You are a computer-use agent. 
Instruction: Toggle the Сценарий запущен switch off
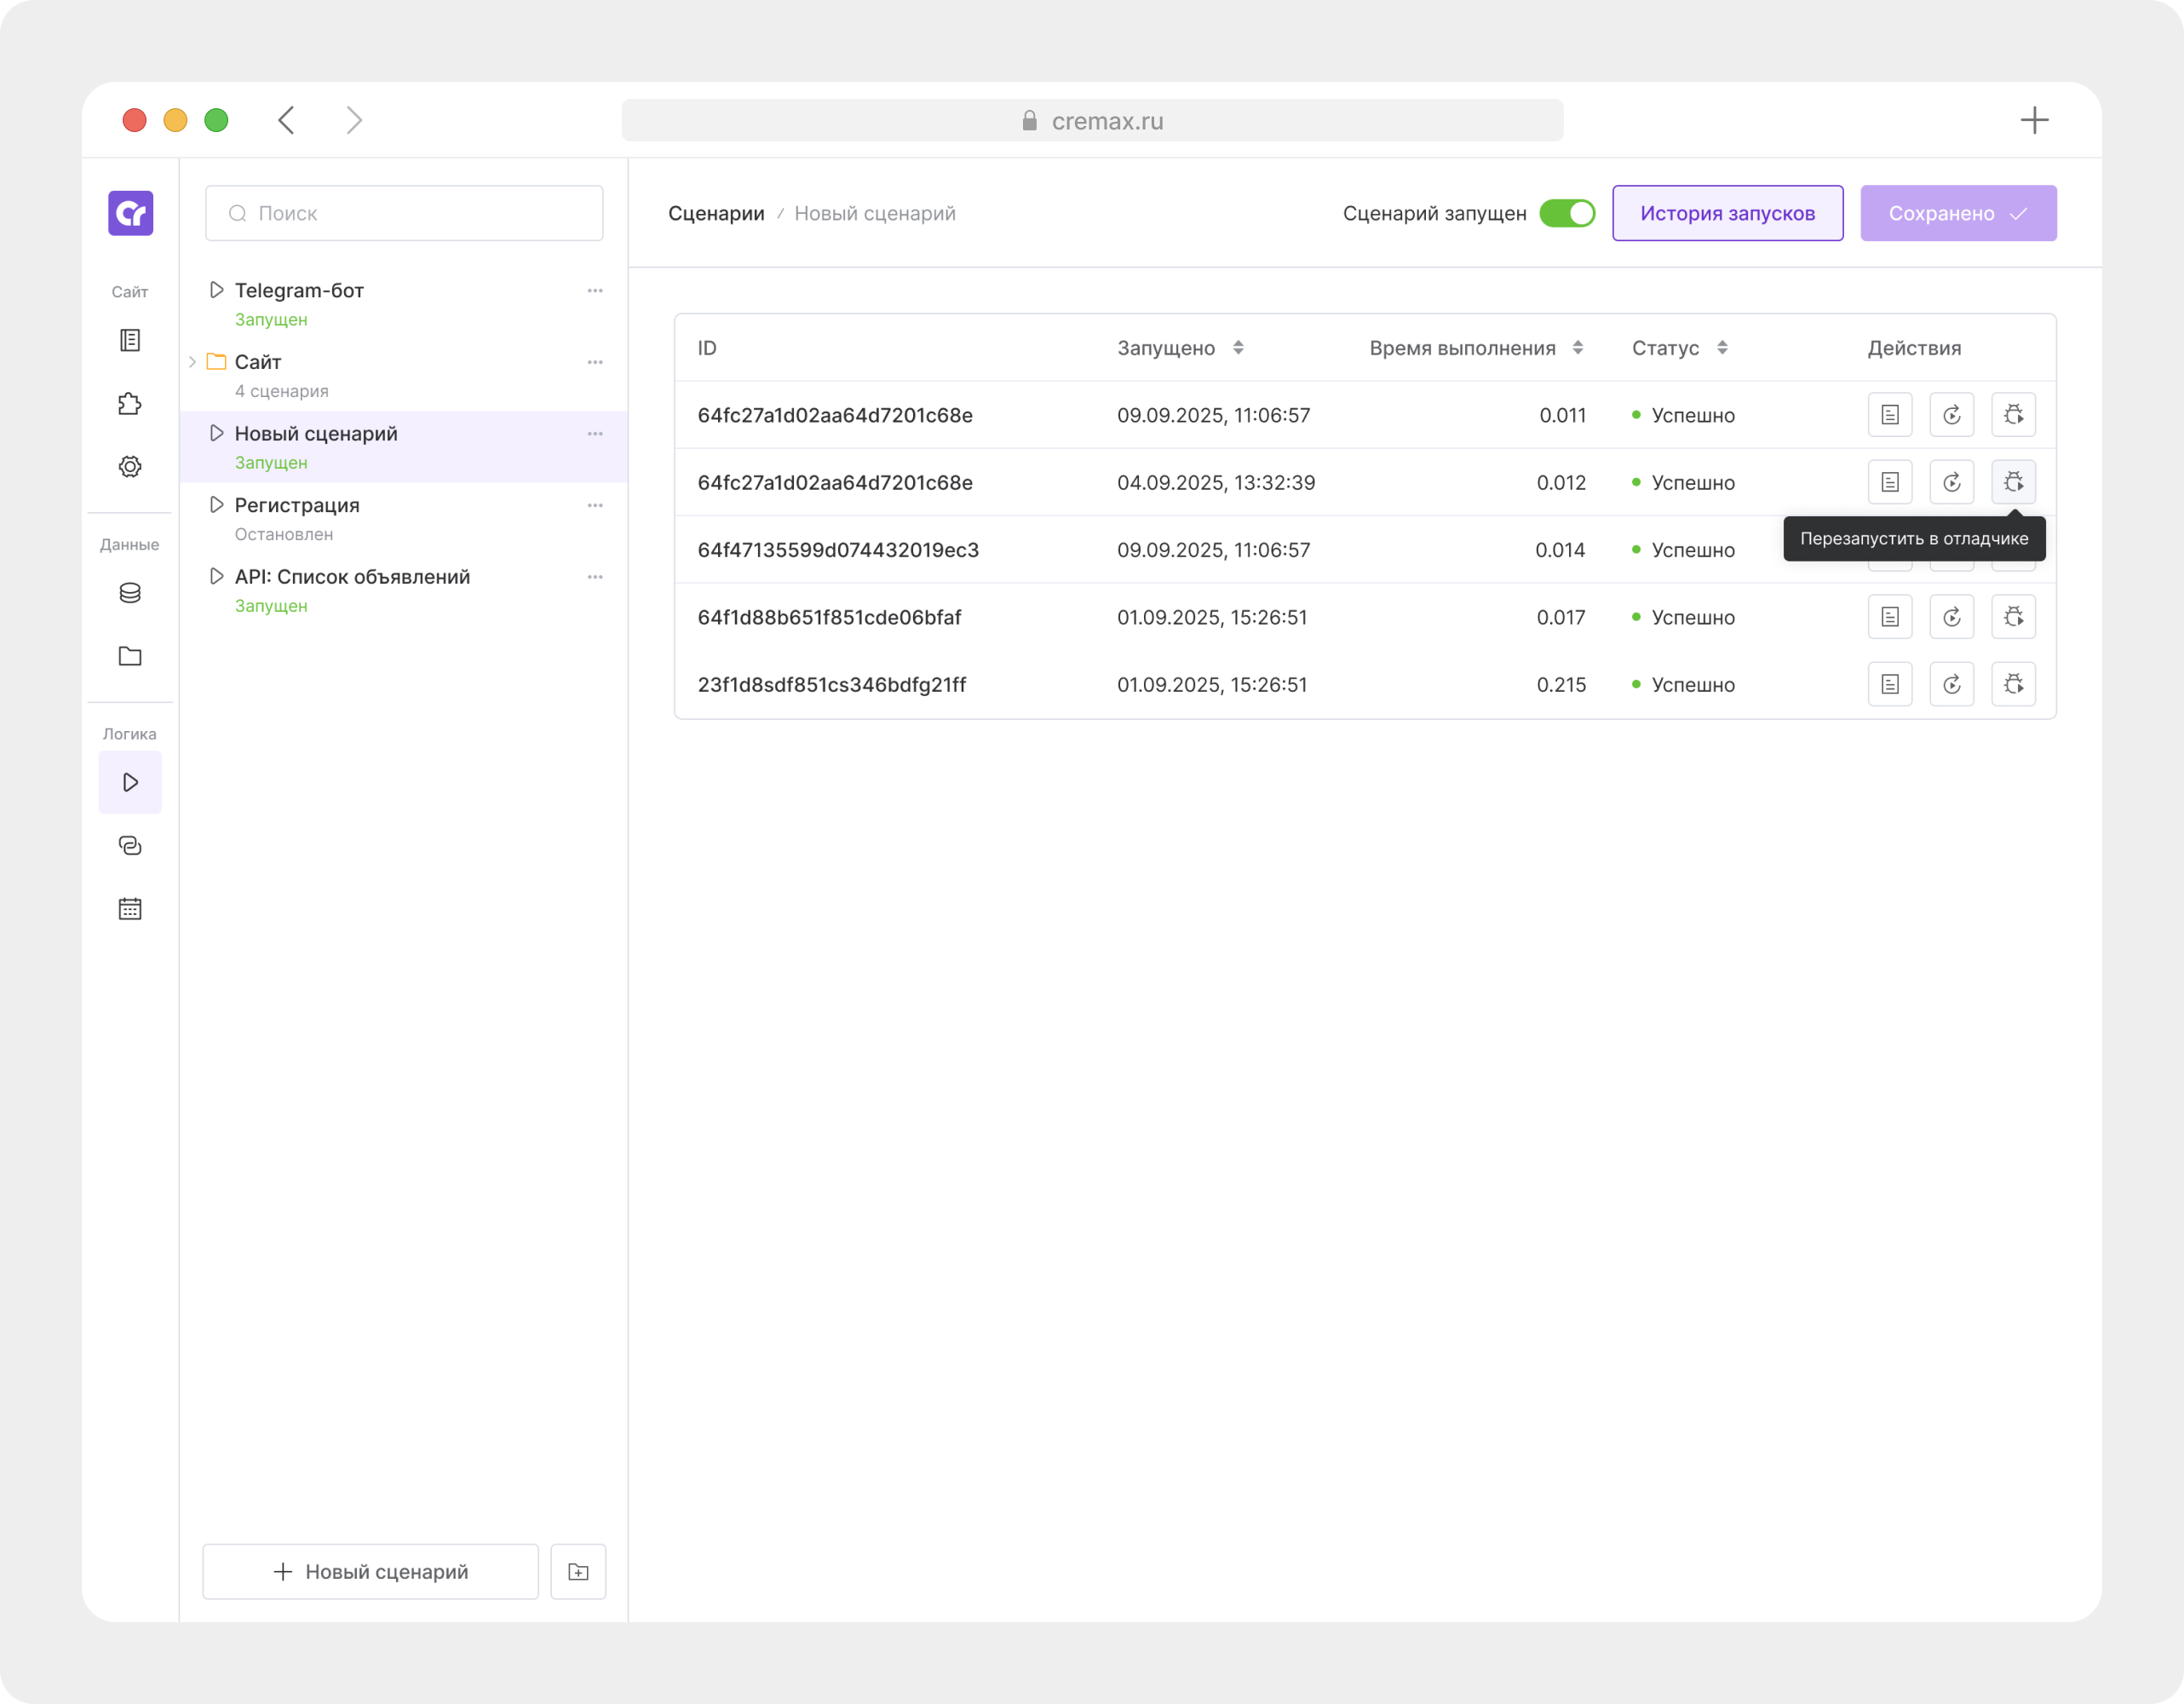1566,213
